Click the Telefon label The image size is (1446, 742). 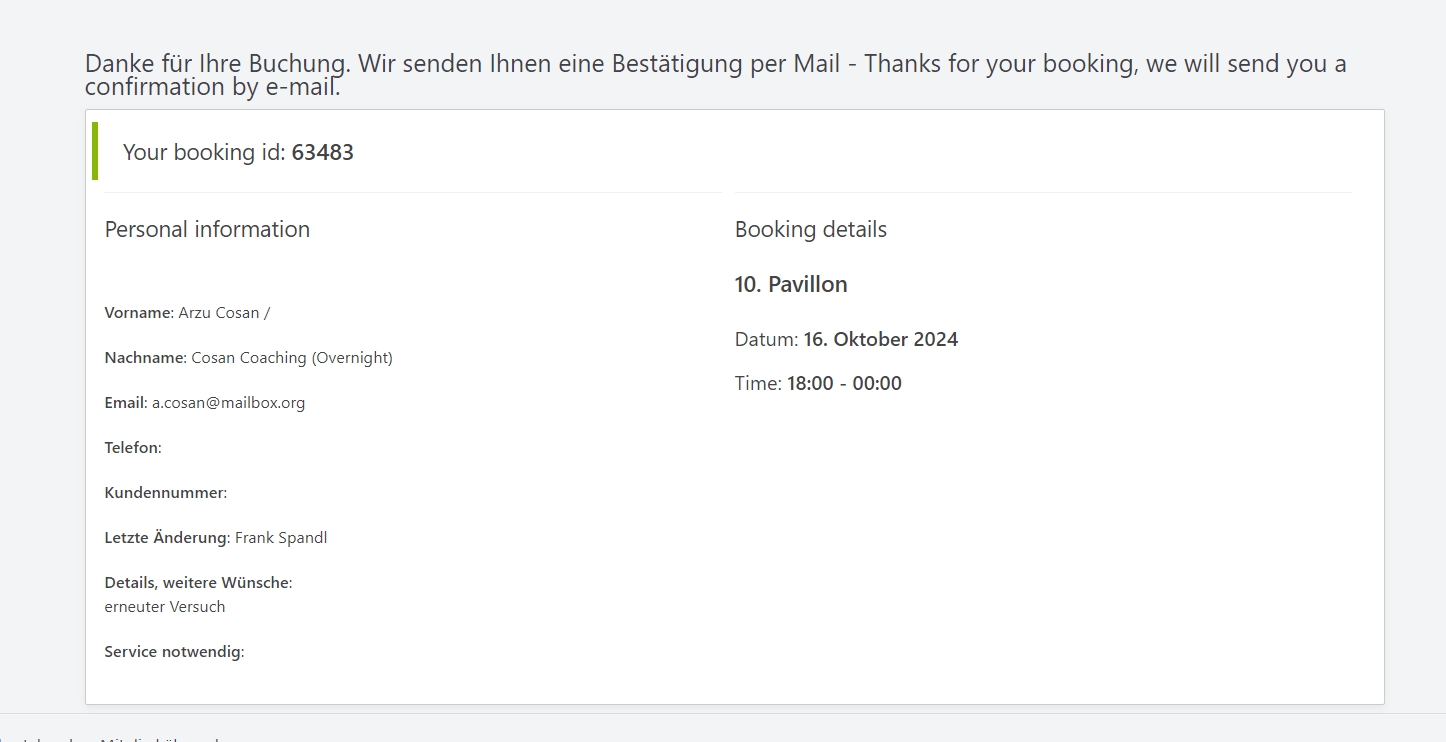[133, 448]
